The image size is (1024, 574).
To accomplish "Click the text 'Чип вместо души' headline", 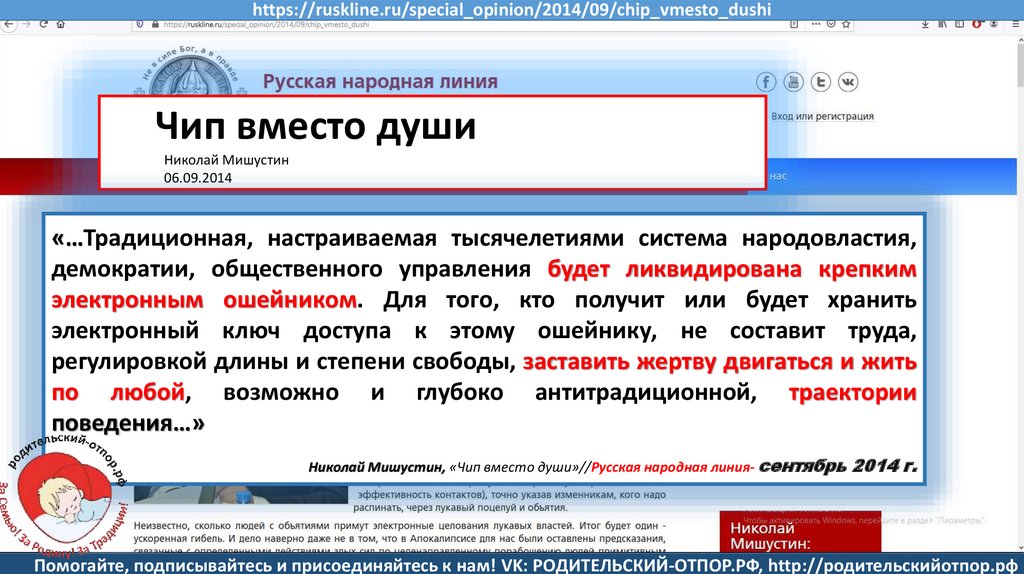I will pyautogui.click(x=315, y=125).
